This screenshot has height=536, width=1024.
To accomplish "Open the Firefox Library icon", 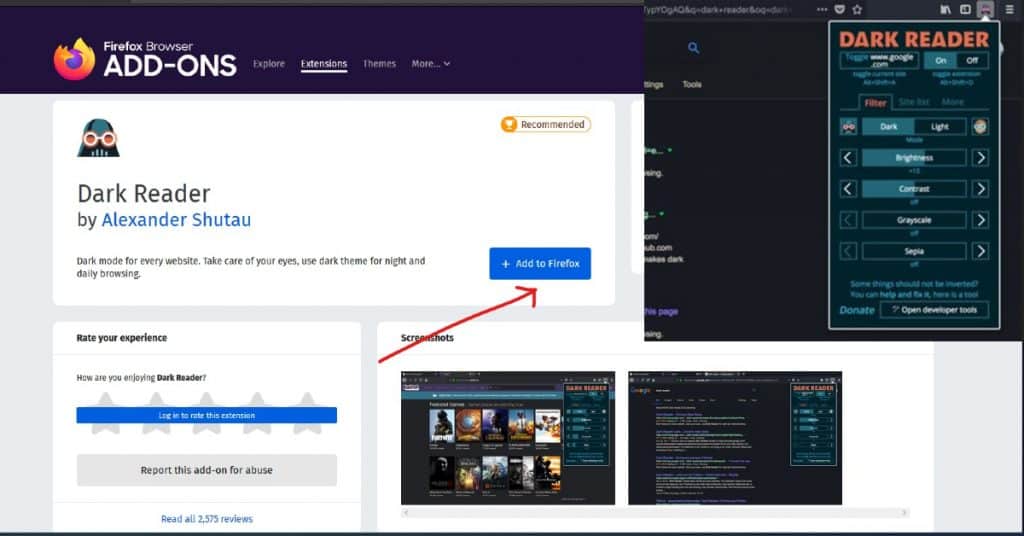I will 945,9.
